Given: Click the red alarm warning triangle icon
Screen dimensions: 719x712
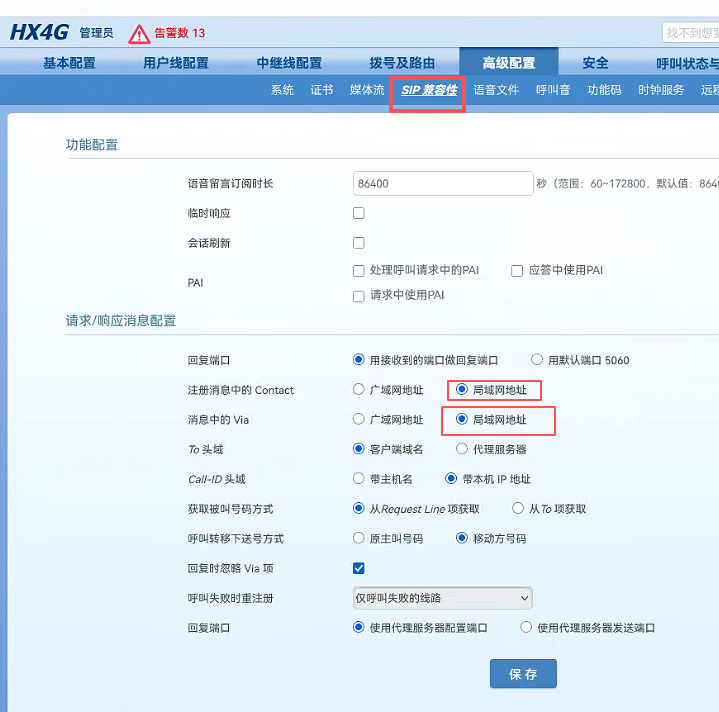Looking at the screenshot, I should click(x=139, y=34).
